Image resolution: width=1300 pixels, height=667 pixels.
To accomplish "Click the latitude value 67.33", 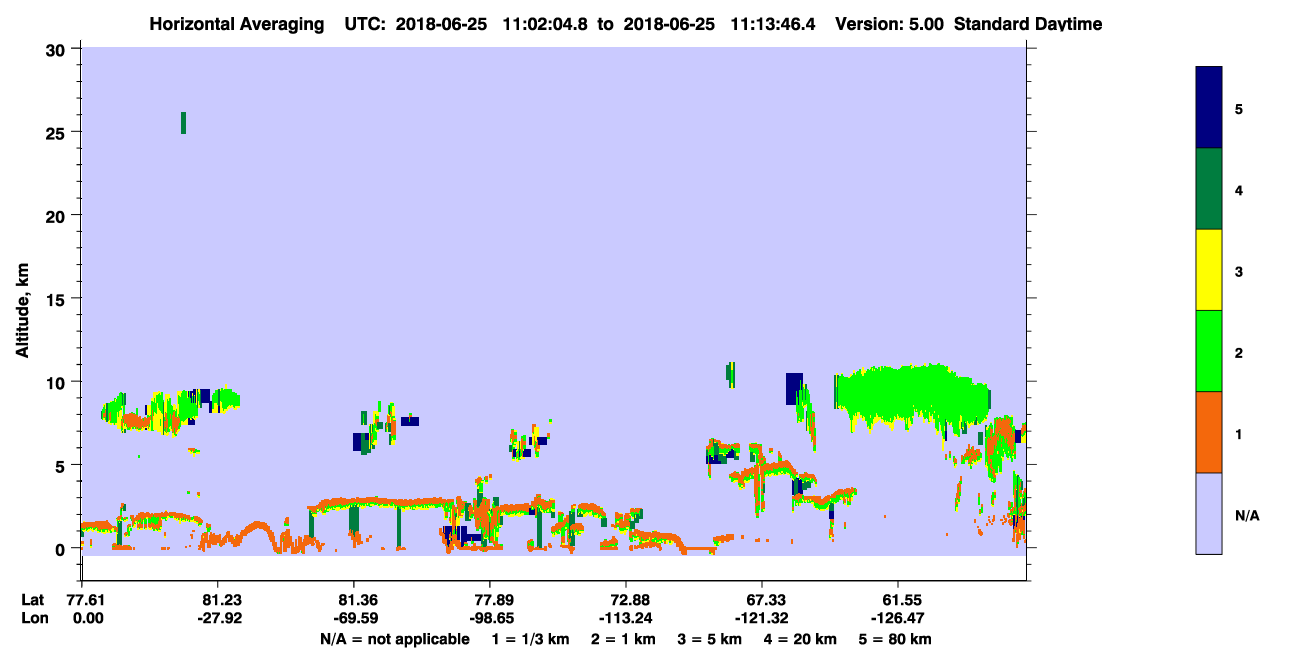I will [x=762, y=599].
